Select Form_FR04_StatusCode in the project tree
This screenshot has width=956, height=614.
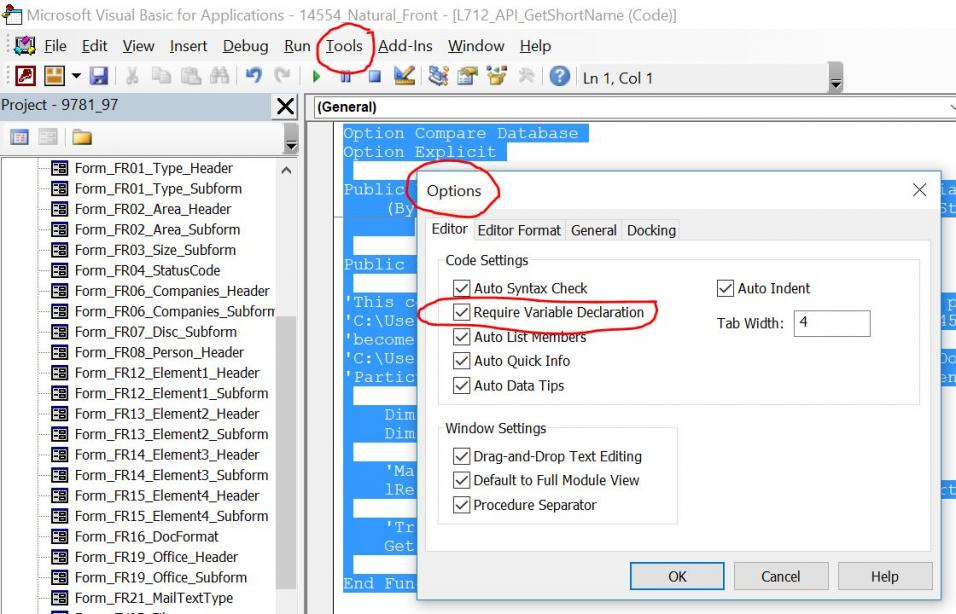click(147, 271)
